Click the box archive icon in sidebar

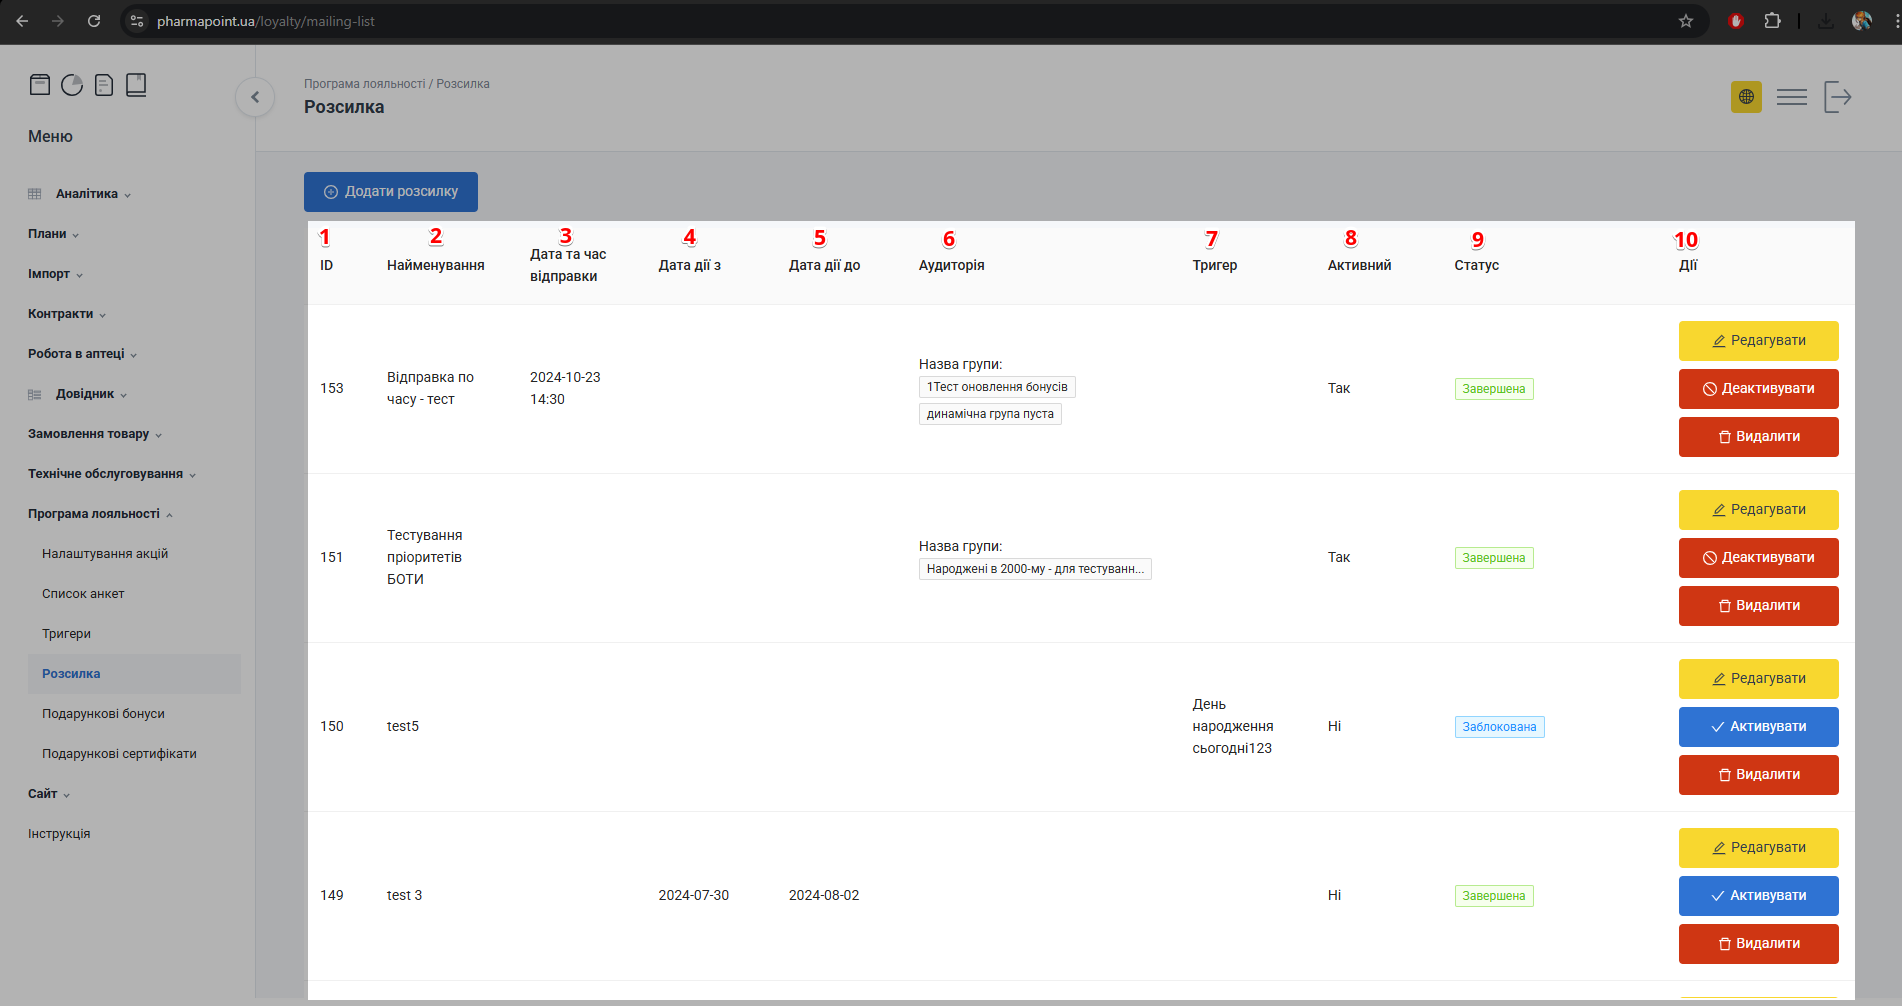click(40, 85)
